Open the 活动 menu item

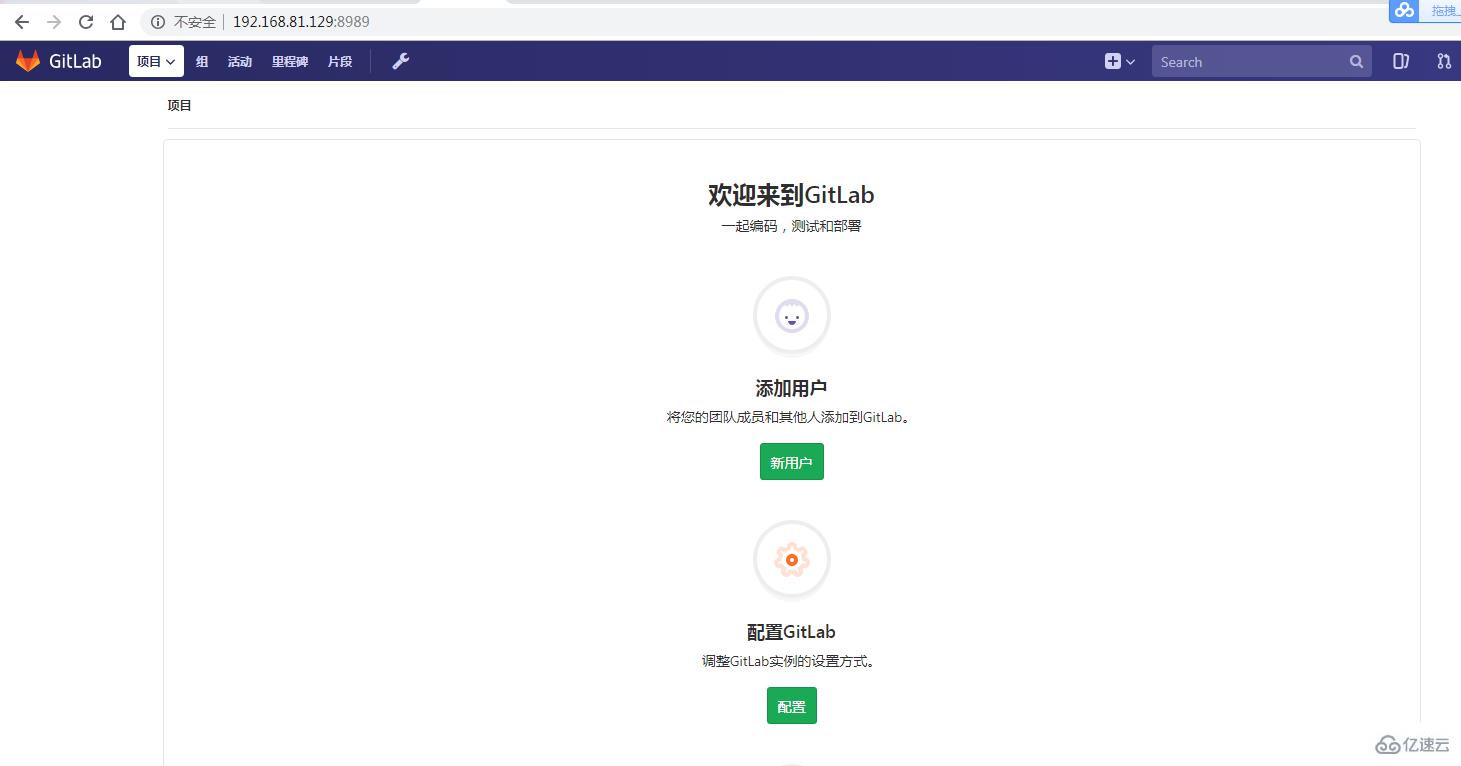tap(240, 61)
